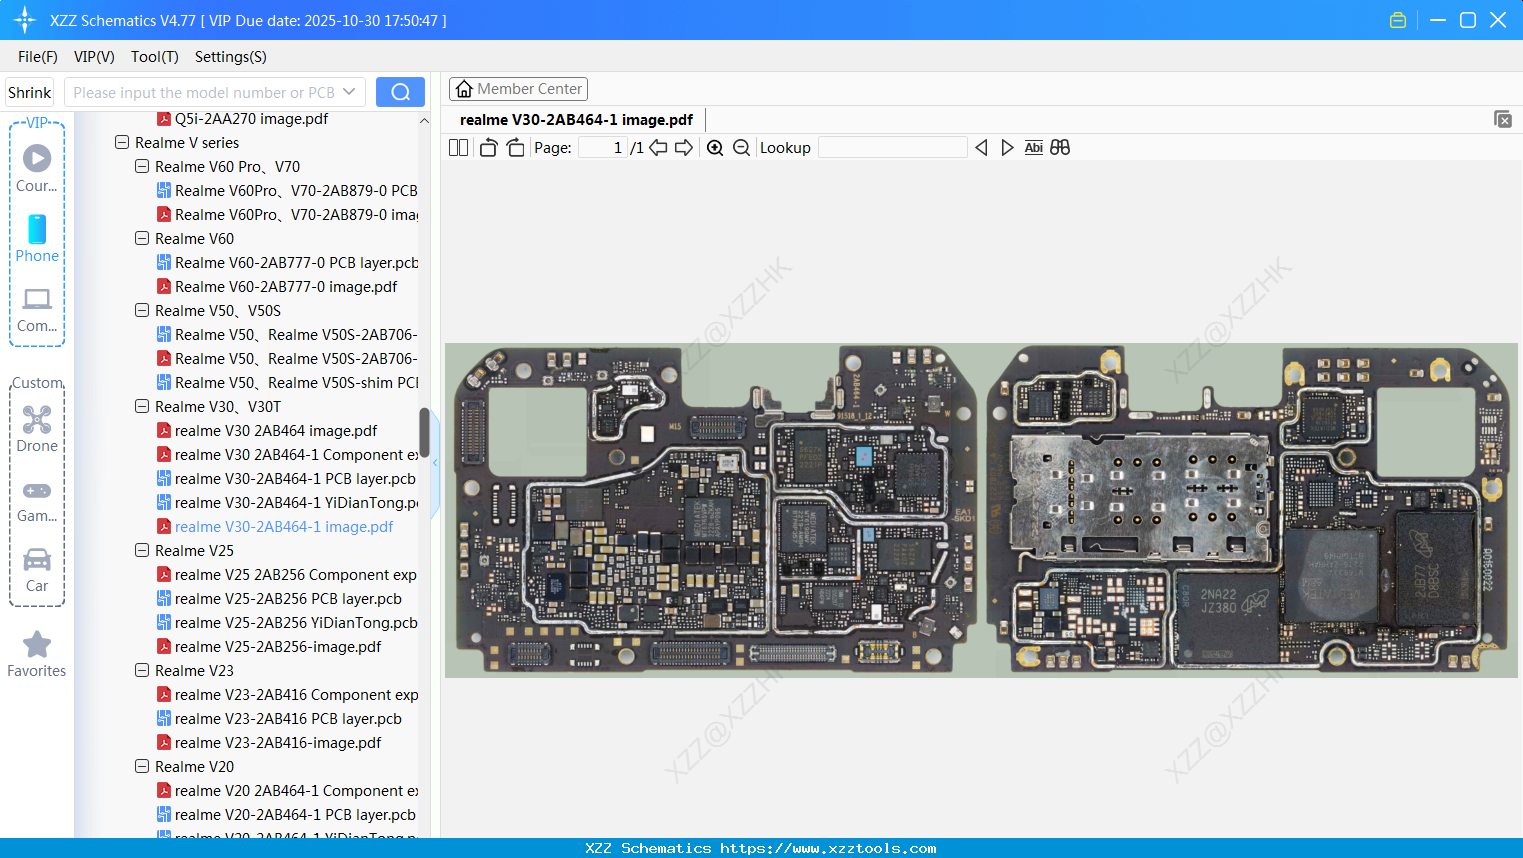
Task: Open the Phone category in sidebar
Action: point(37,239)
